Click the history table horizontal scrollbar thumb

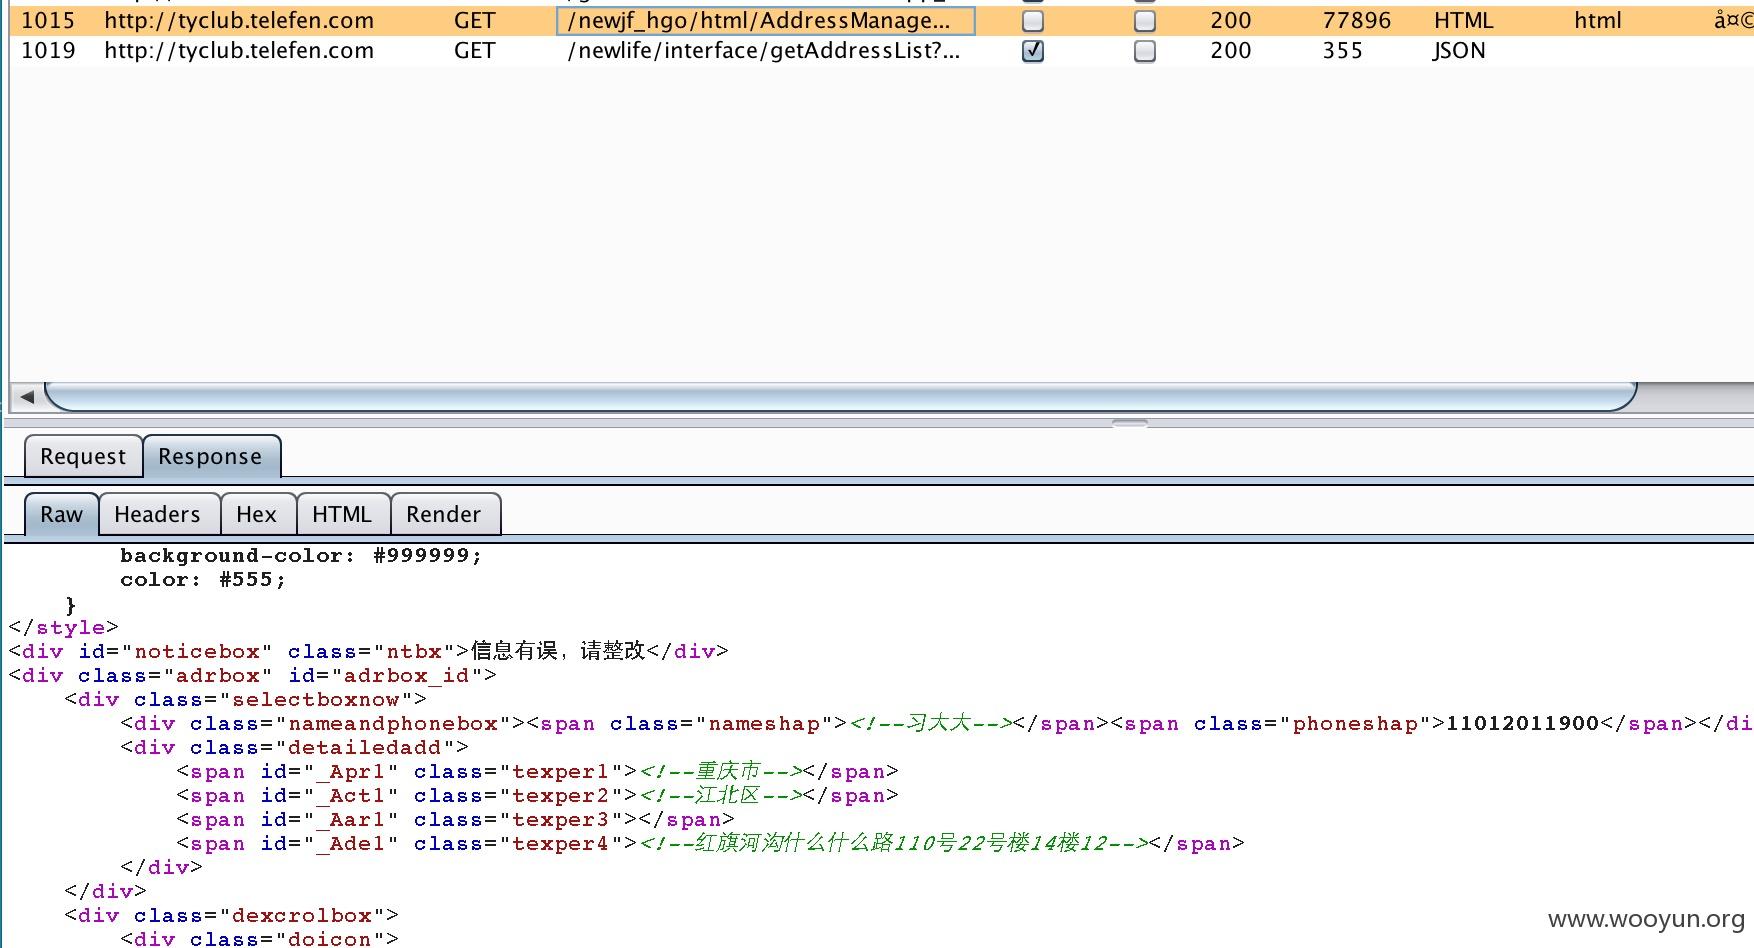840,396
